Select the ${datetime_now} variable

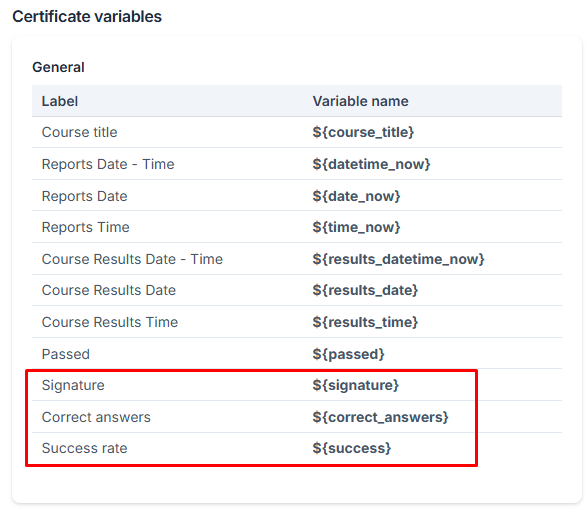coord(371,164)
